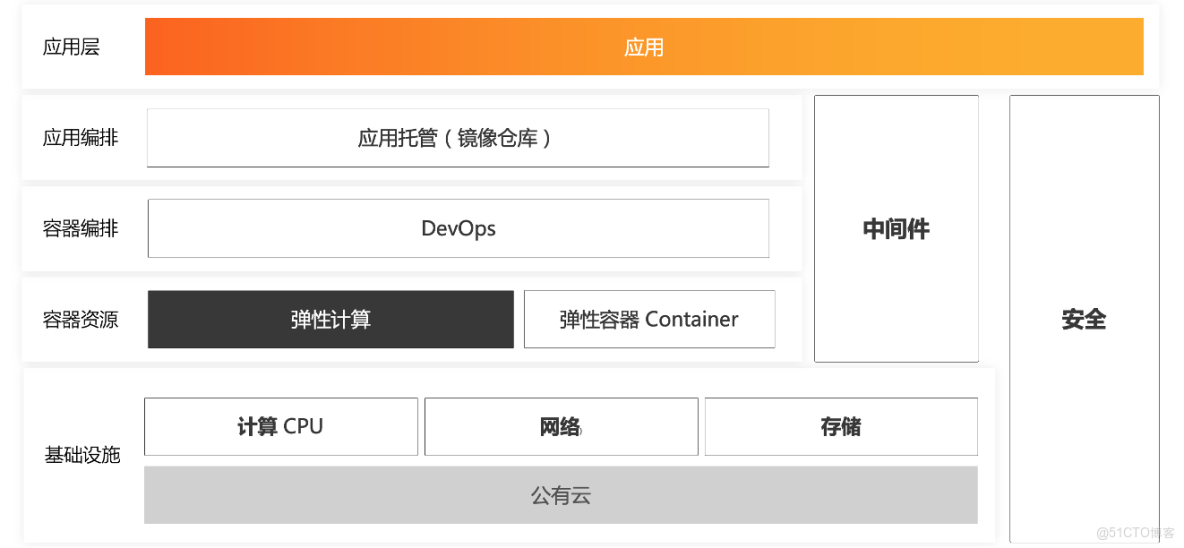Image resolution: width=1184 pixels, height=548 pixels.
Task: Click the word Container
Action: [692, 320]
